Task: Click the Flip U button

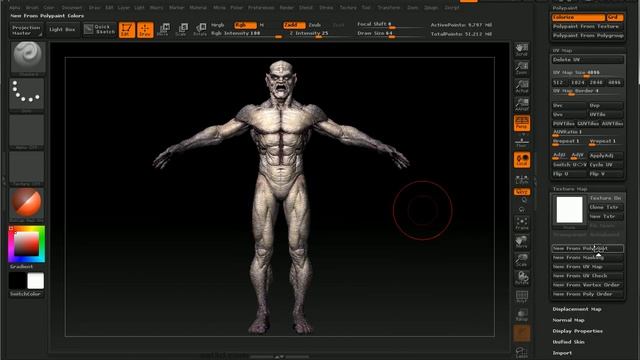Action: pos(569,174)
